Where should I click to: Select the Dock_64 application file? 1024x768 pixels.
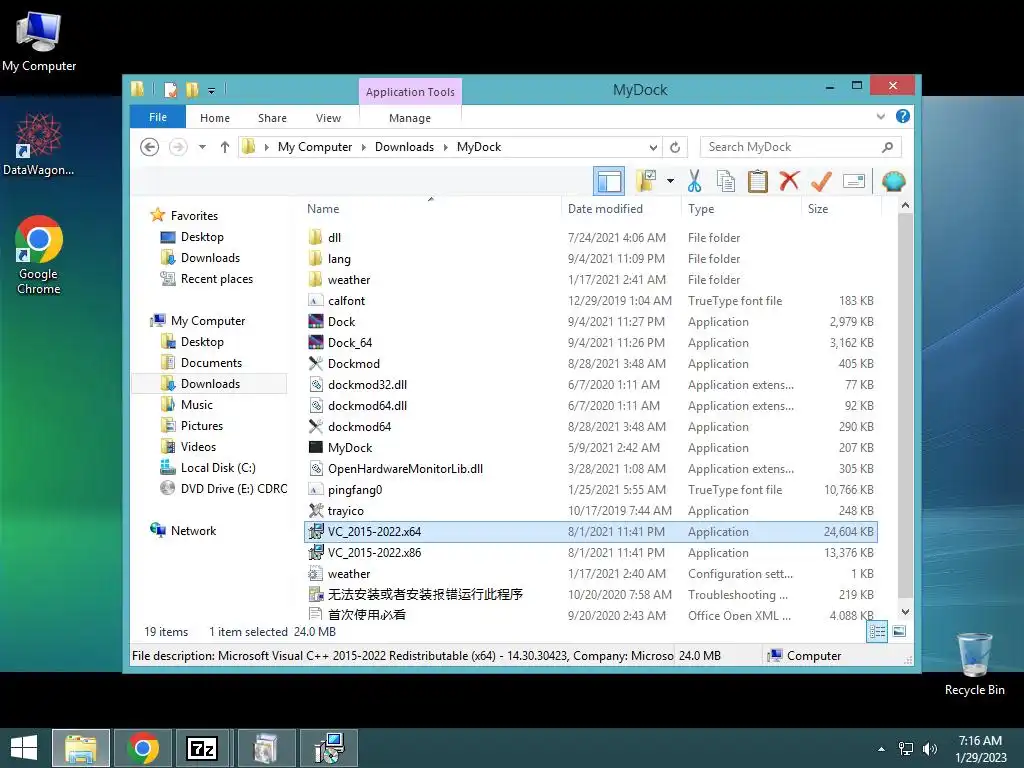[x=590, y=343]
